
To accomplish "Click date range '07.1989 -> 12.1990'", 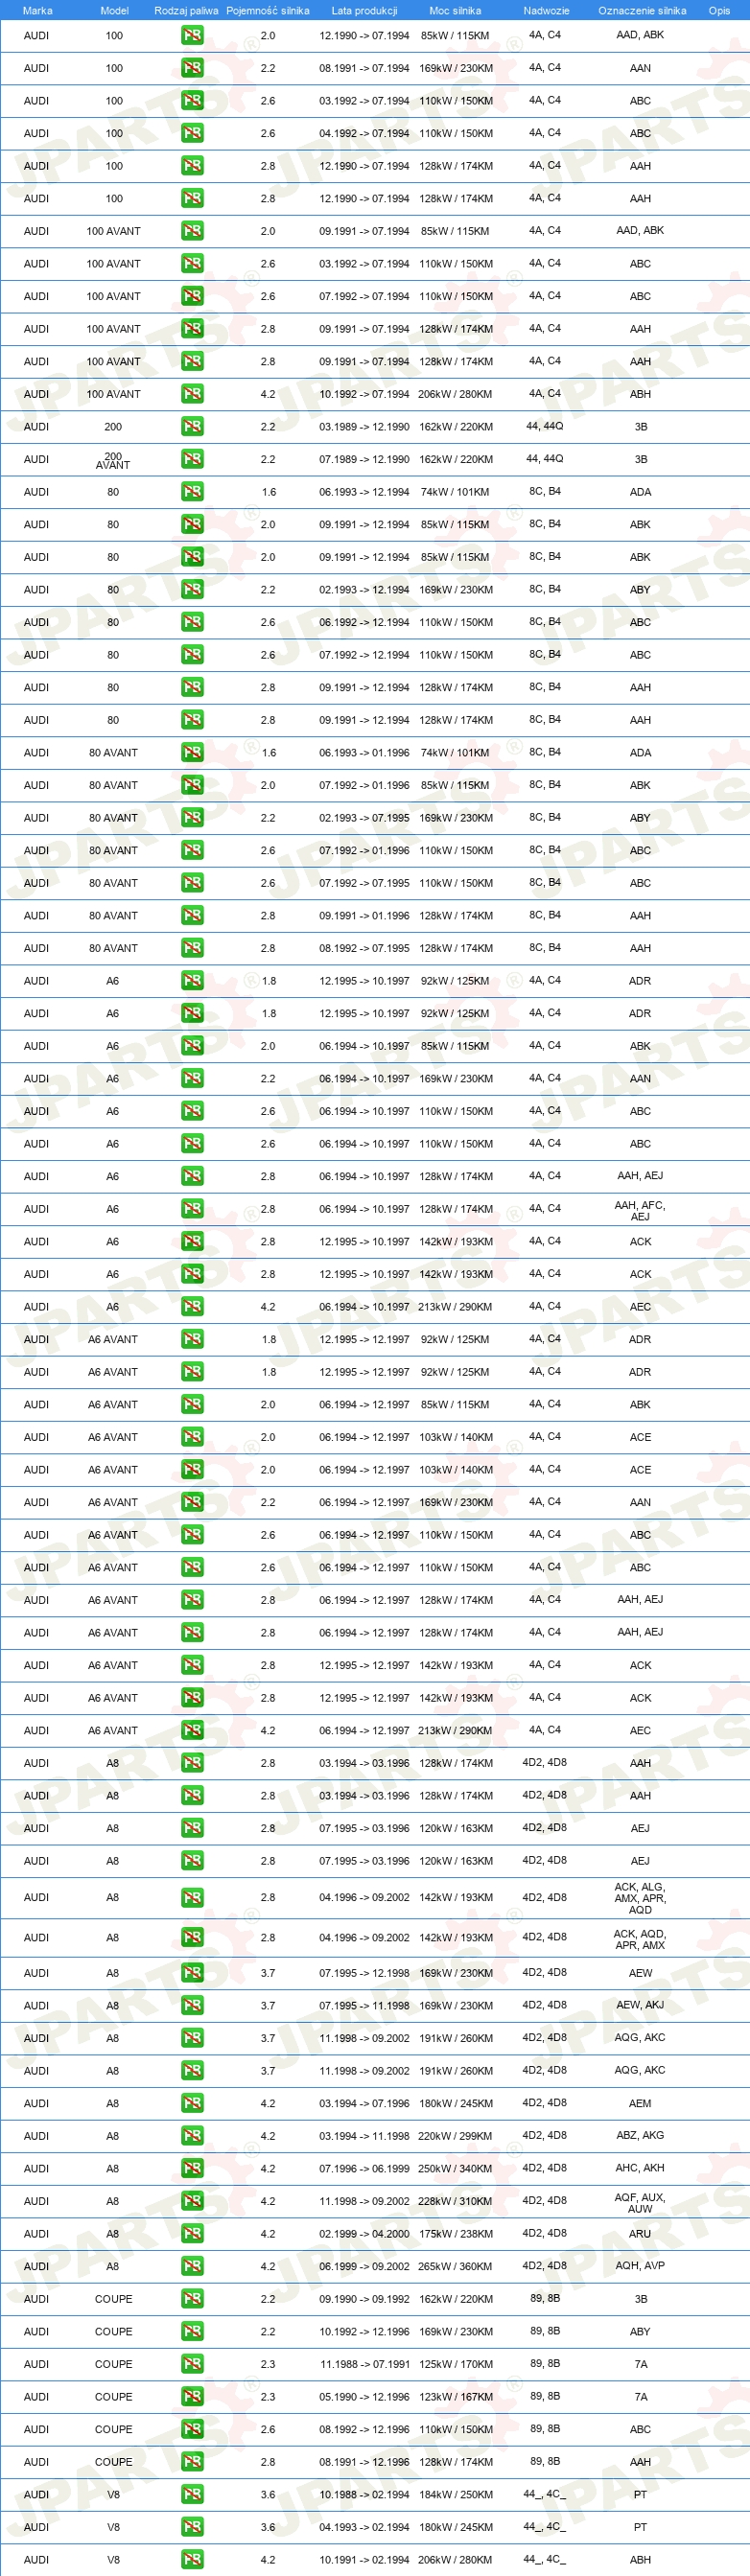I will pos(364,459).
